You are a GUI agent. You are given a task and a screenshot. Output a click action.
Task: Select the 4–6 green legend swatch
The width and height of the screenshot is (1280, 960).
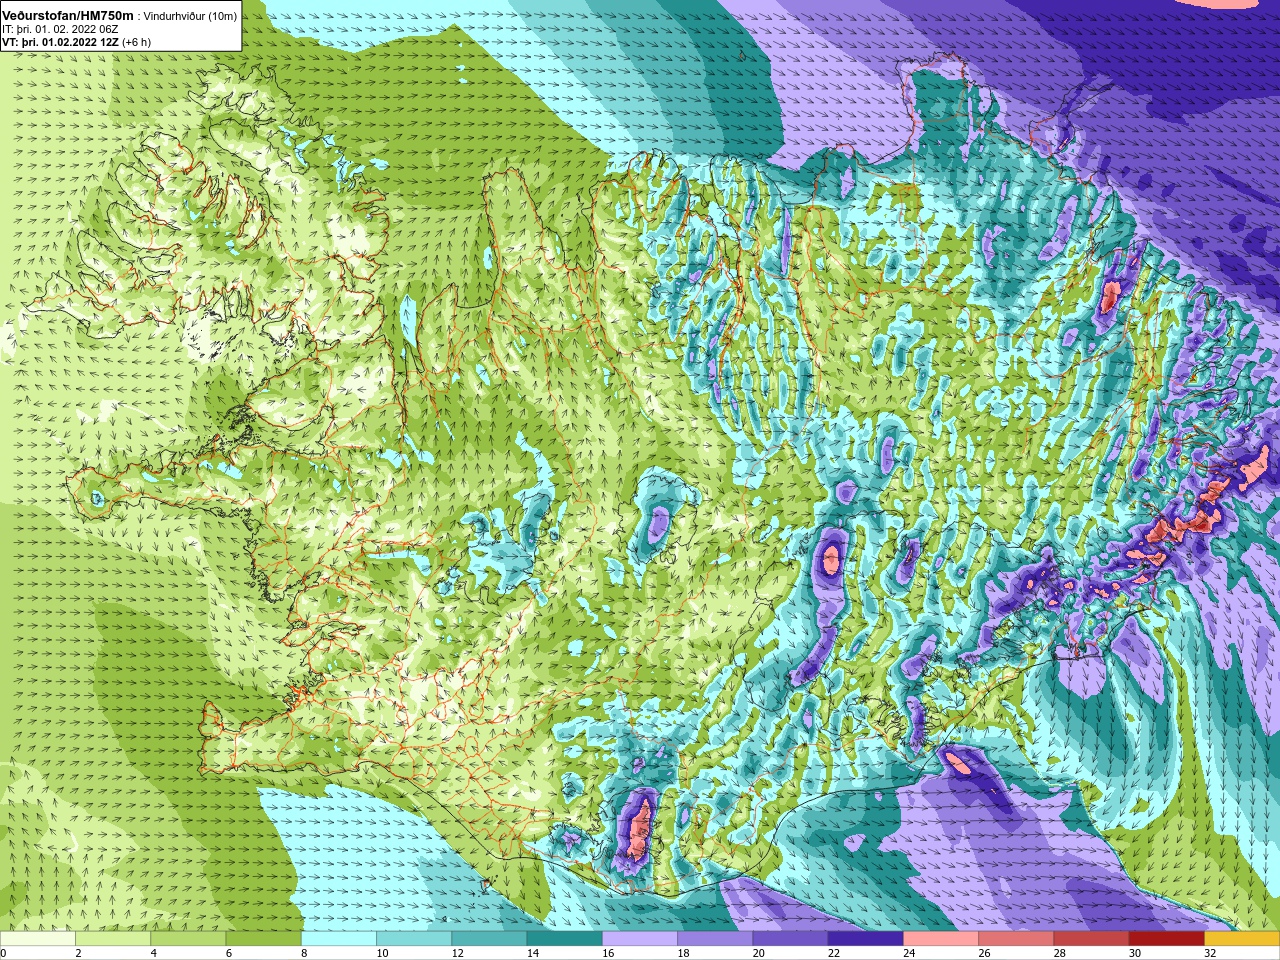[188, 939]
